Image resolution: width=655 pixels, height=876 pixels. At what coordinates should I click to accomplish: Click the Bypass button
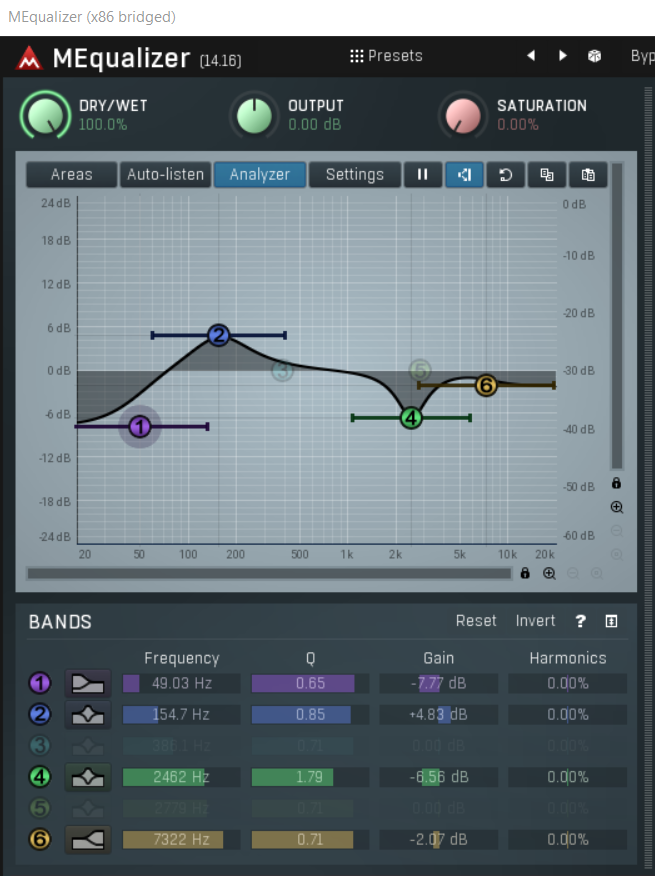coord(643,56)
